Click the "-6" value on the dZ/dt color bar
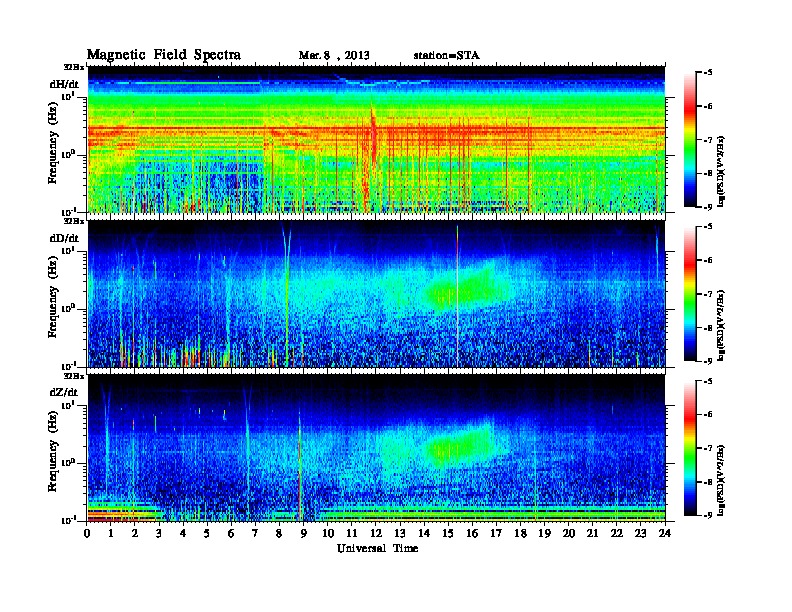Screen dimensions: 792x612 click(x=708, y=415)
